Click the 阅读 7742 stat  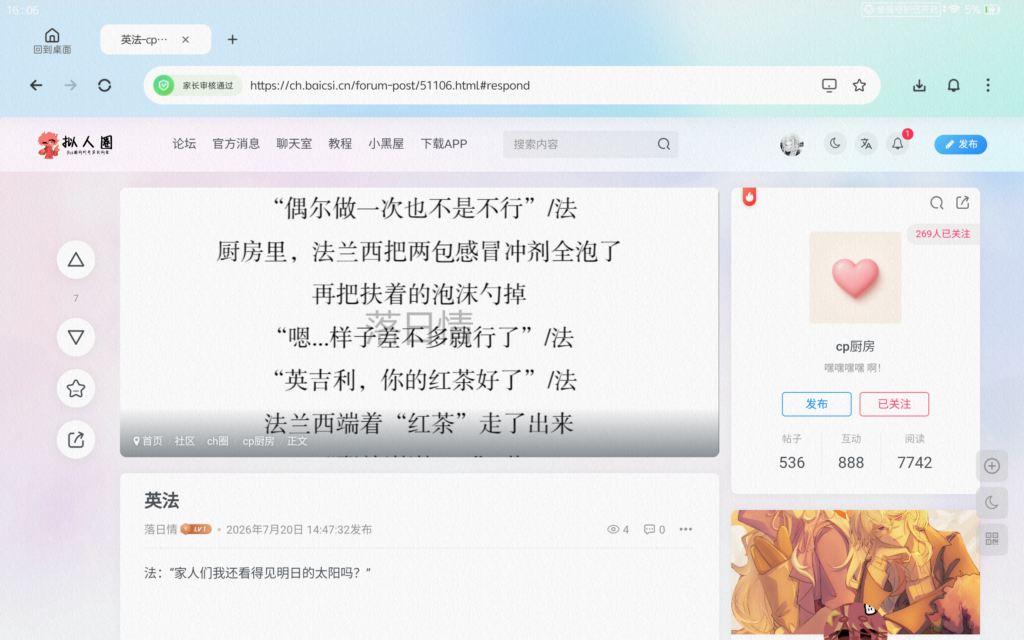tap(914, 453)
